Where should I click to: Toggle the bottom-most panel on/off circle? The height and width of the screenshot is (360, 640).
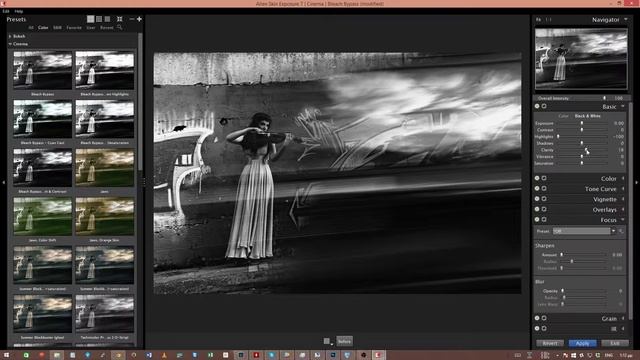[537, 328]
